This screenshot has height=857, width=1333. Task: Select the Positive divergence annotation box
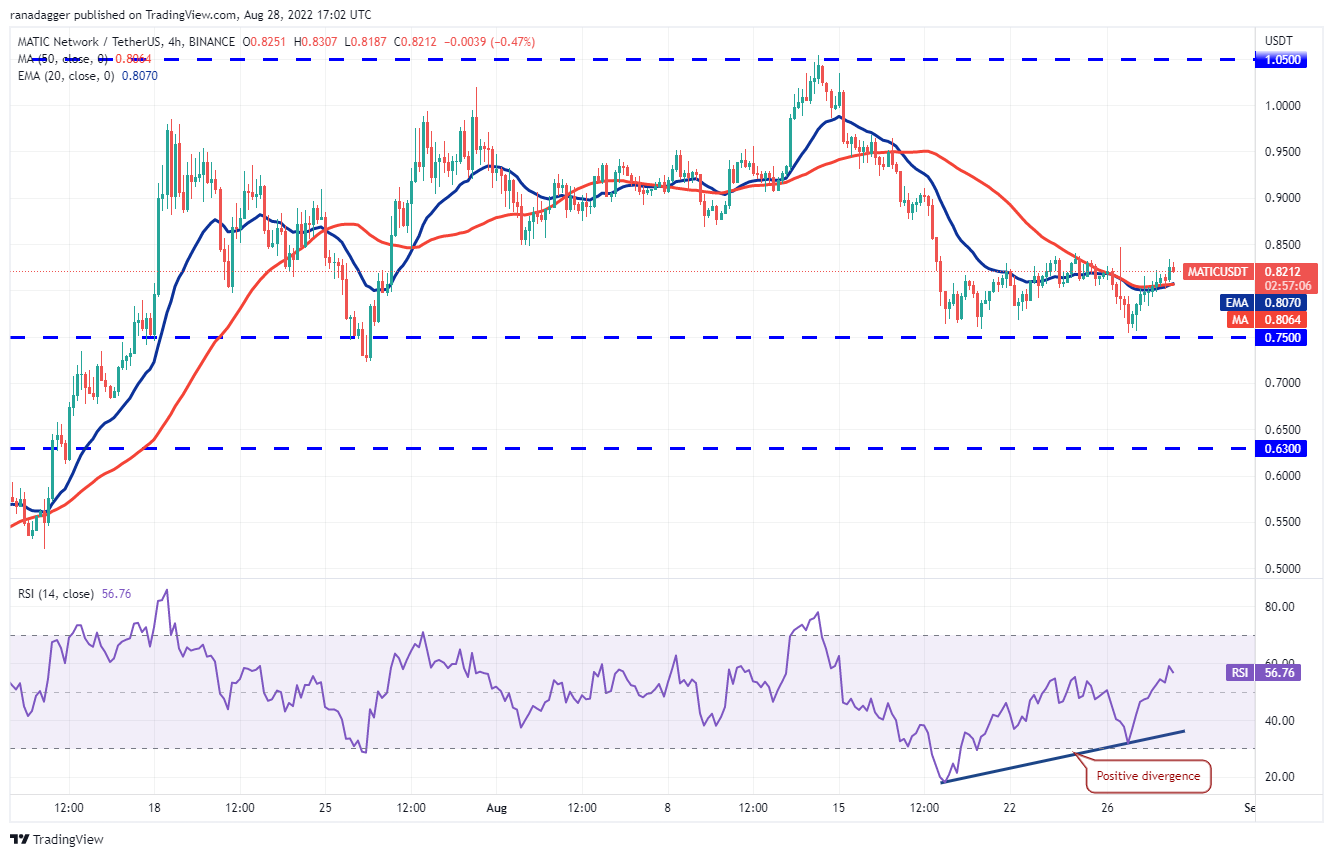(x=1148, y=776)
